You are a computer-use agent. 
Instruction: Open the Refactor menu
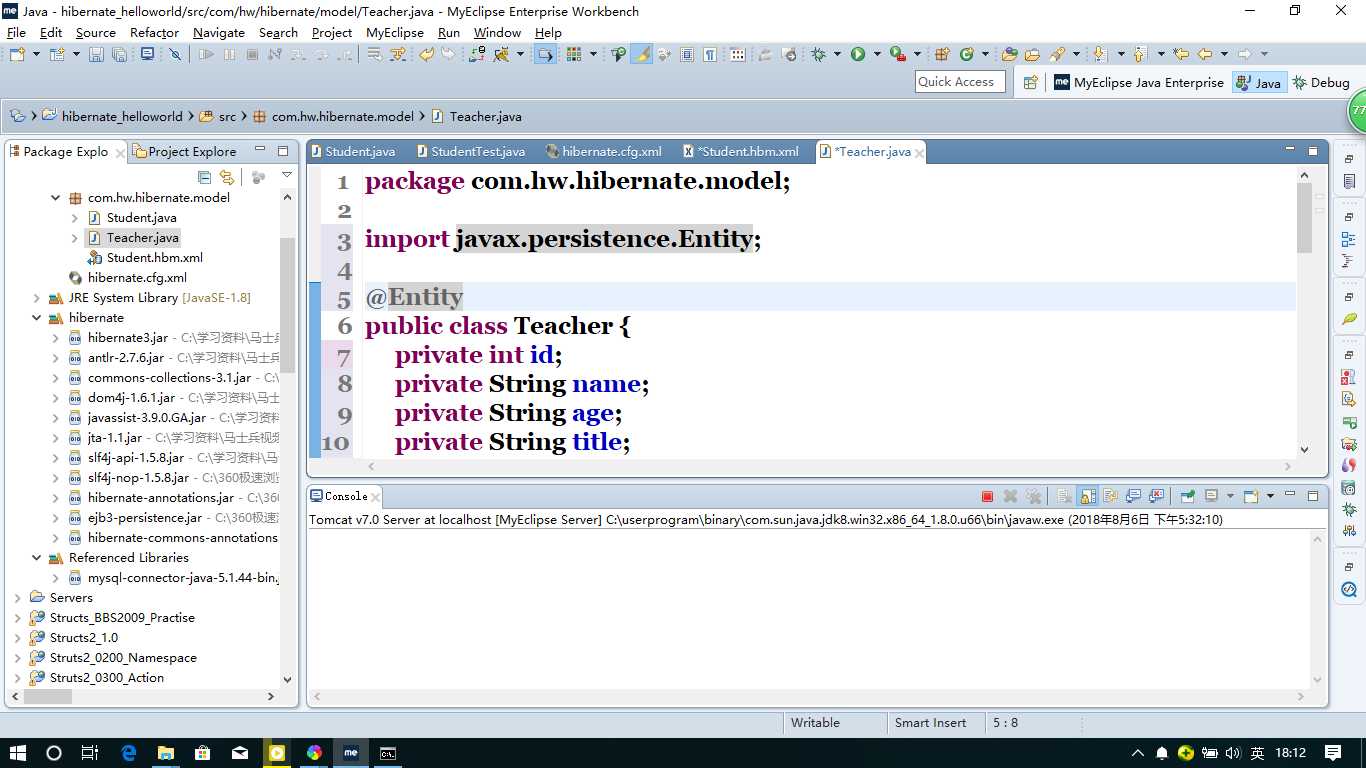[x=154, y=32]
